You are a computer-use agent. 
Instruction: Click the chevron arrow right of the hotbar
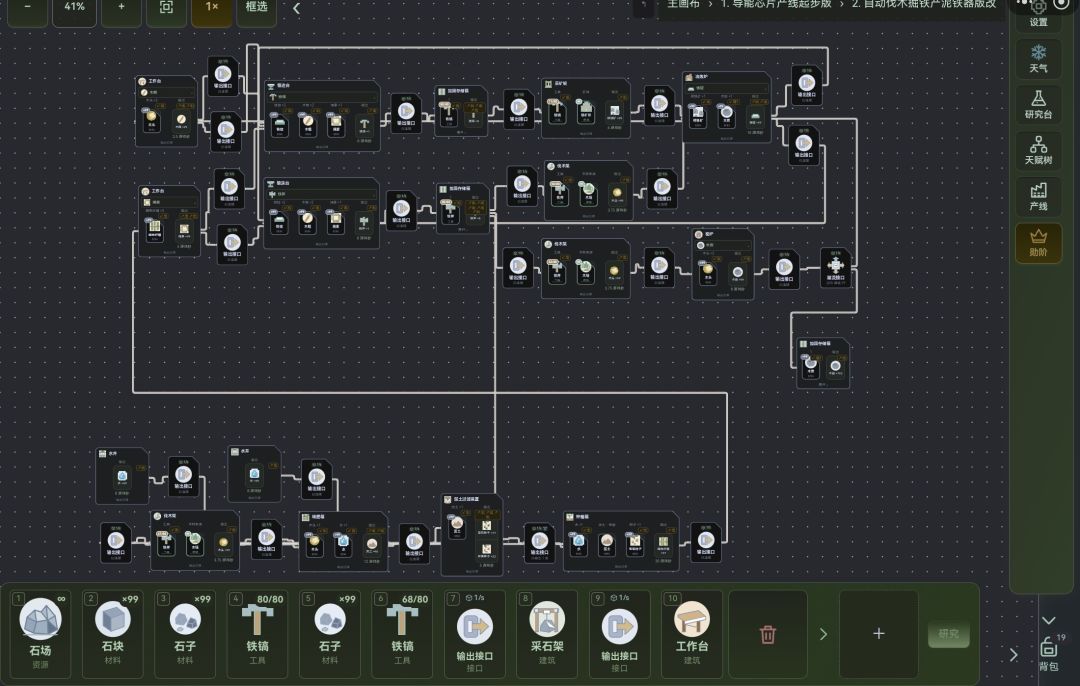click(1013, 654)
